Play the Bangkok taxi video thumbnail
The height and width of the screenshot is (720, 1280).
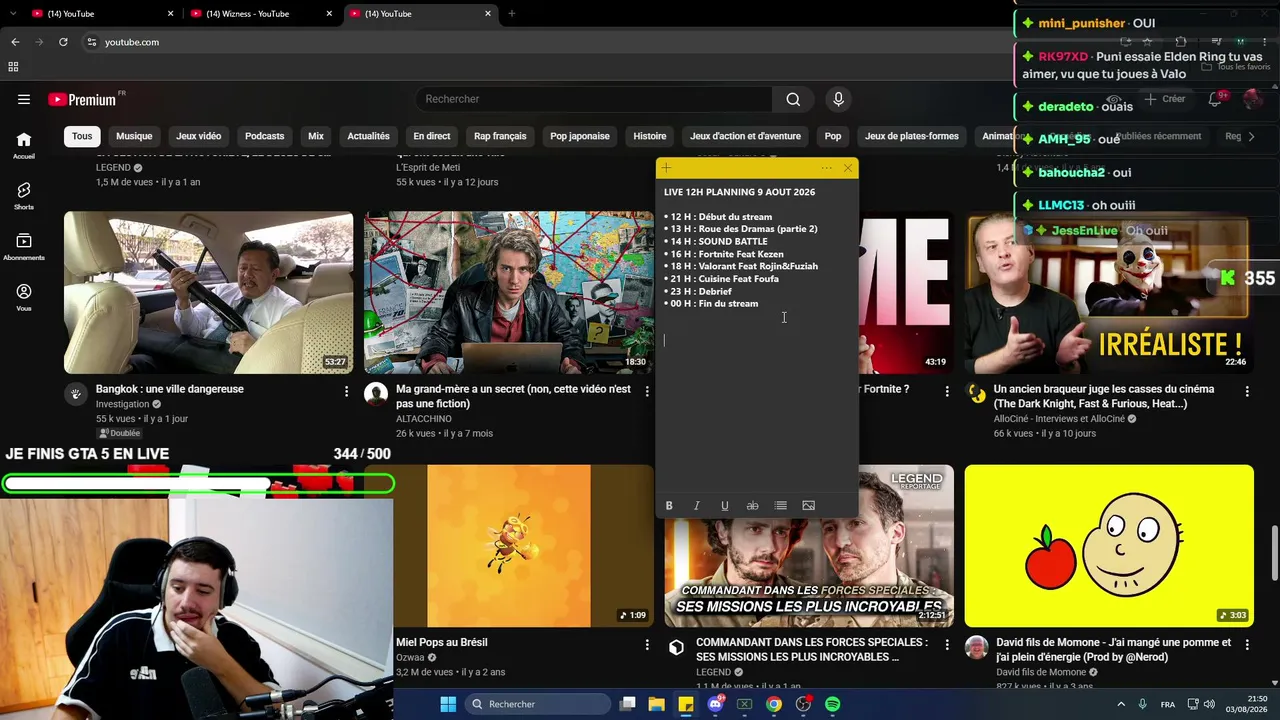coord(209,293)
